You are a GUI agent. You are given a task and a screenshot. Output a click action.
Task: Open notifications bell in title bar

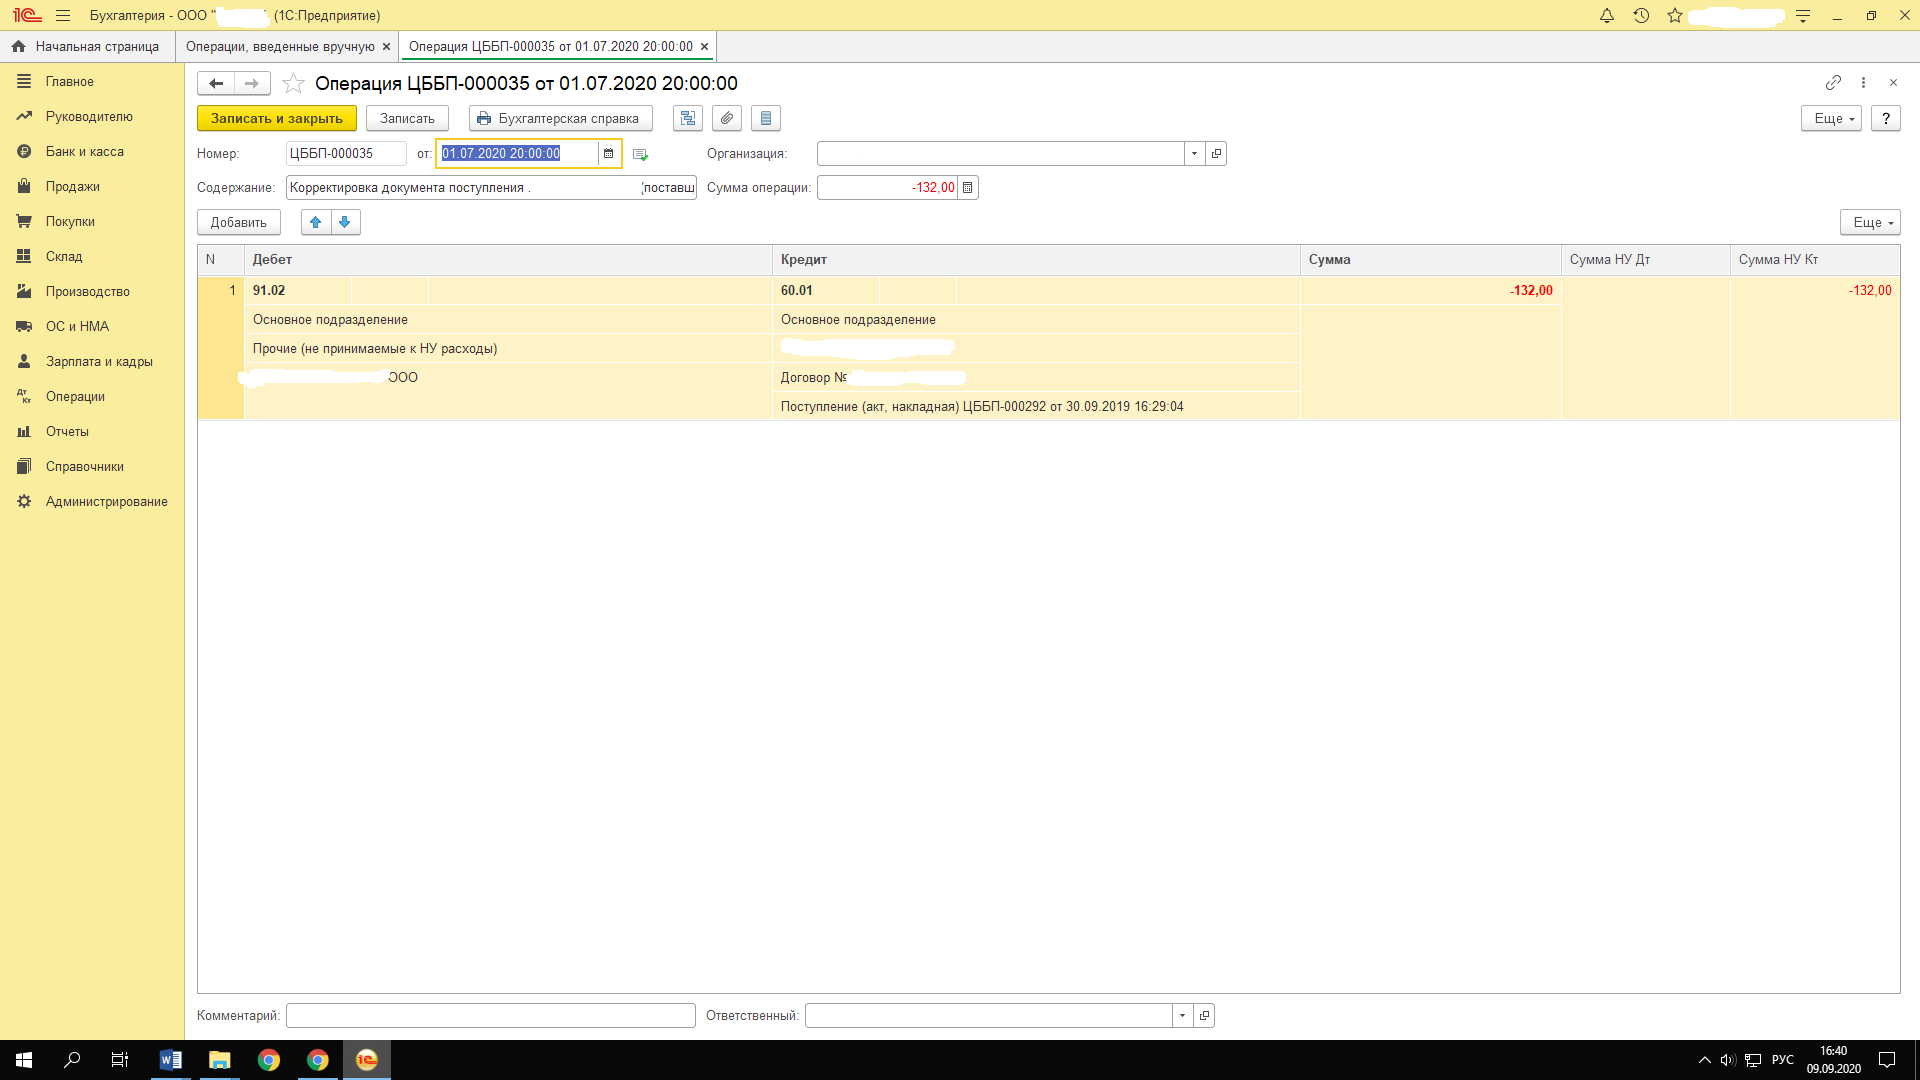point(1607,16)
